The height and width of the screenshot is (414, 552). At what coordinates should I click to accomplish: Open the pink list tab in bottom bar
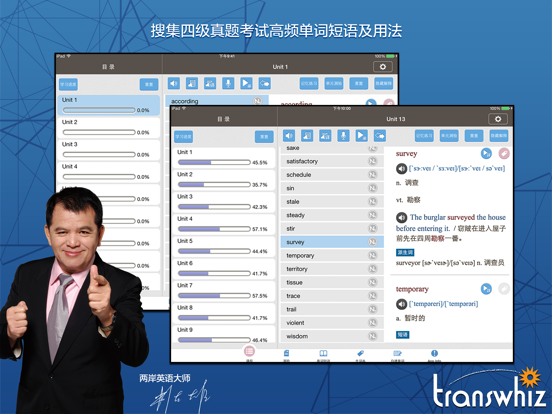[249, 352]
